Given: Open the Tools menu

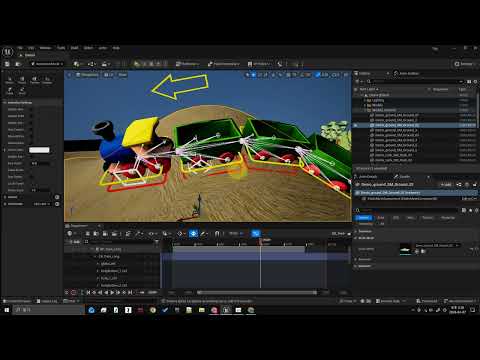Looking at the screenshot, I should click(x=61, y=48).
